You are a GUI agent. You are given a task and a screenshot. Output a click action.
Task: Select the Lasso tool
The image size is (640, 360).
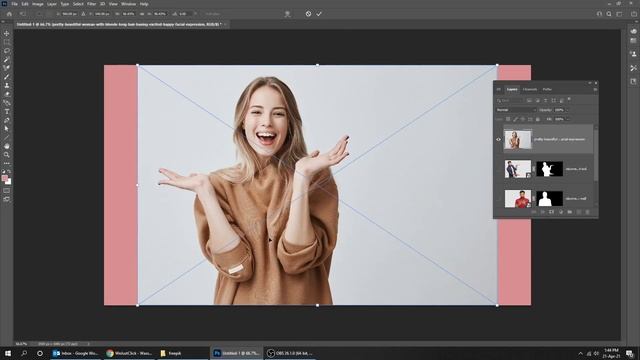7,51
